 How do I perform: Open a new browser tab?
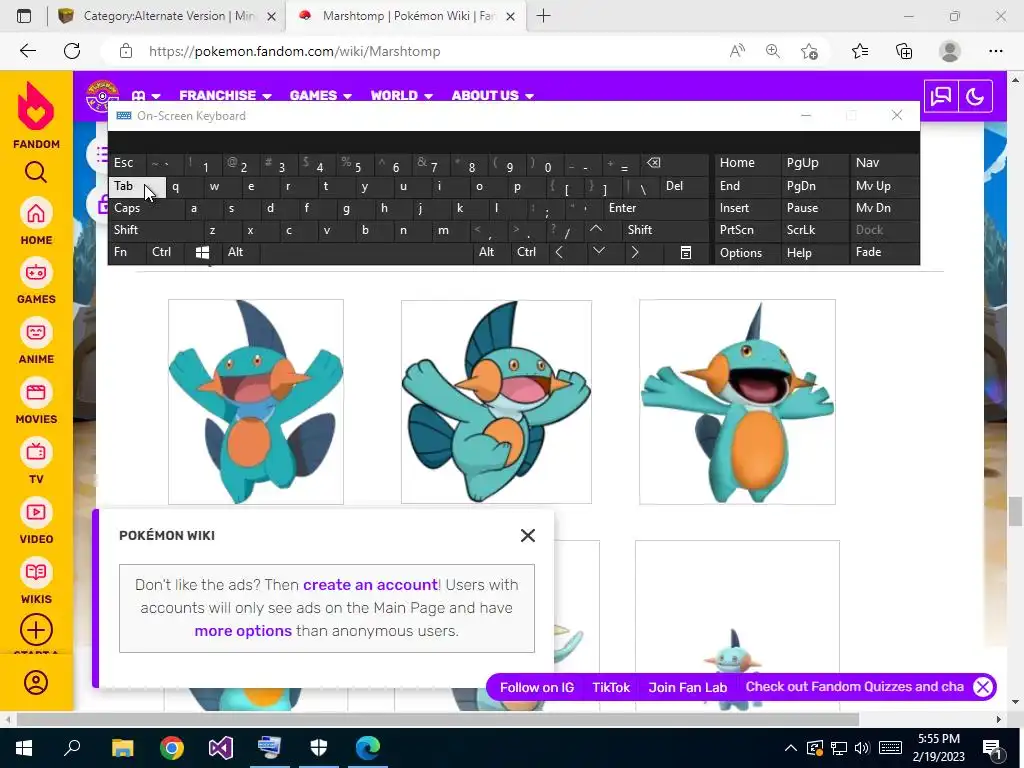click(x=543, y=16)
